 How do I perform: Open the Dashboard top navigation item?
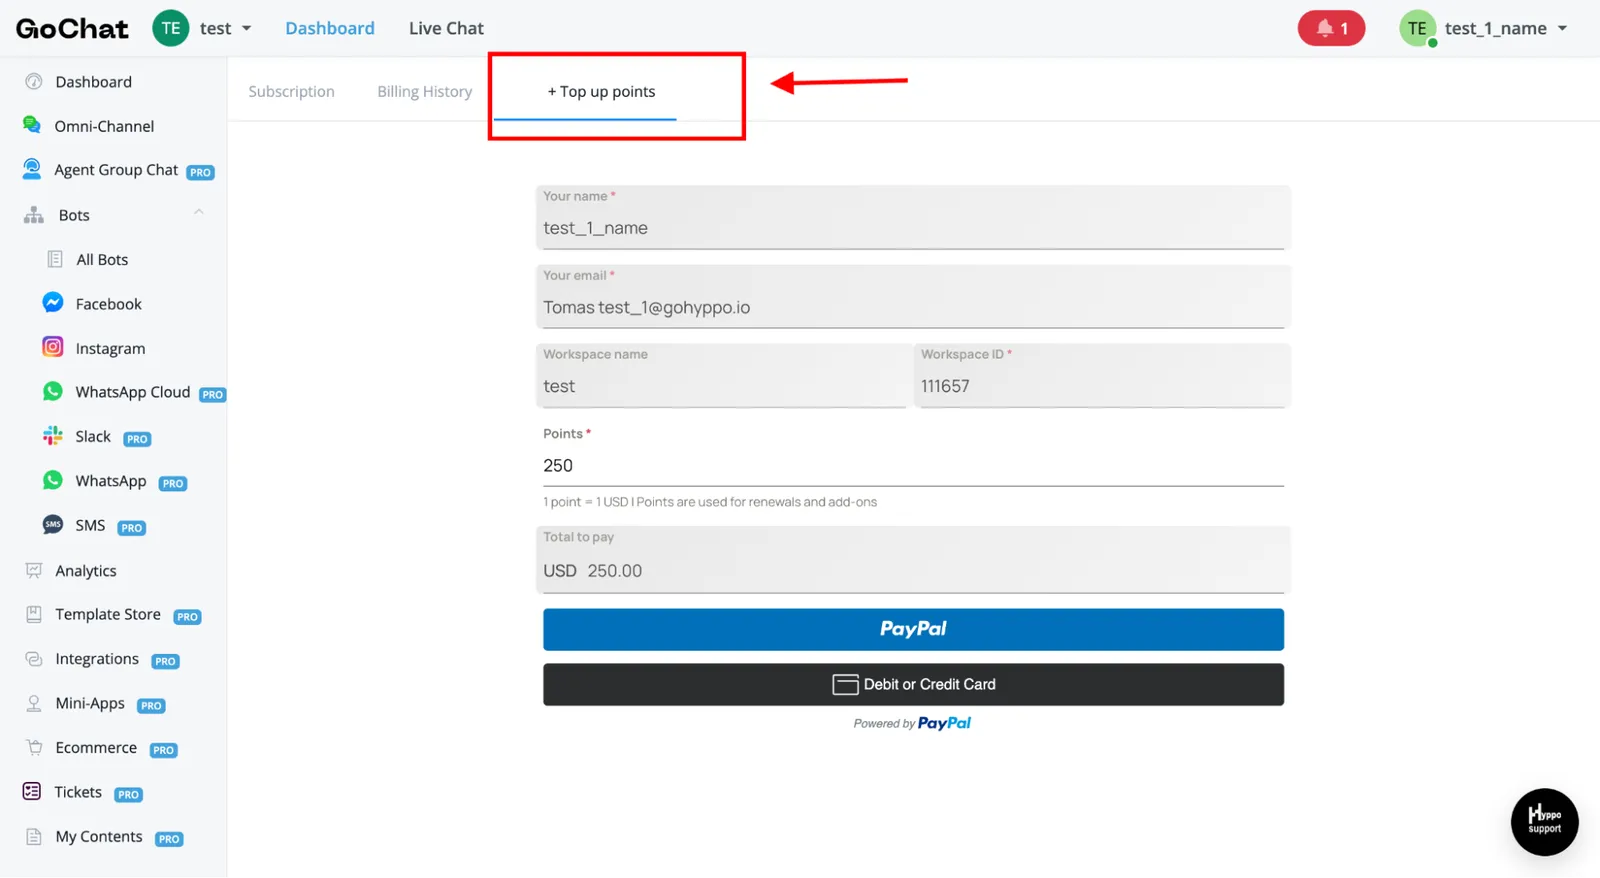pos(330,28)
